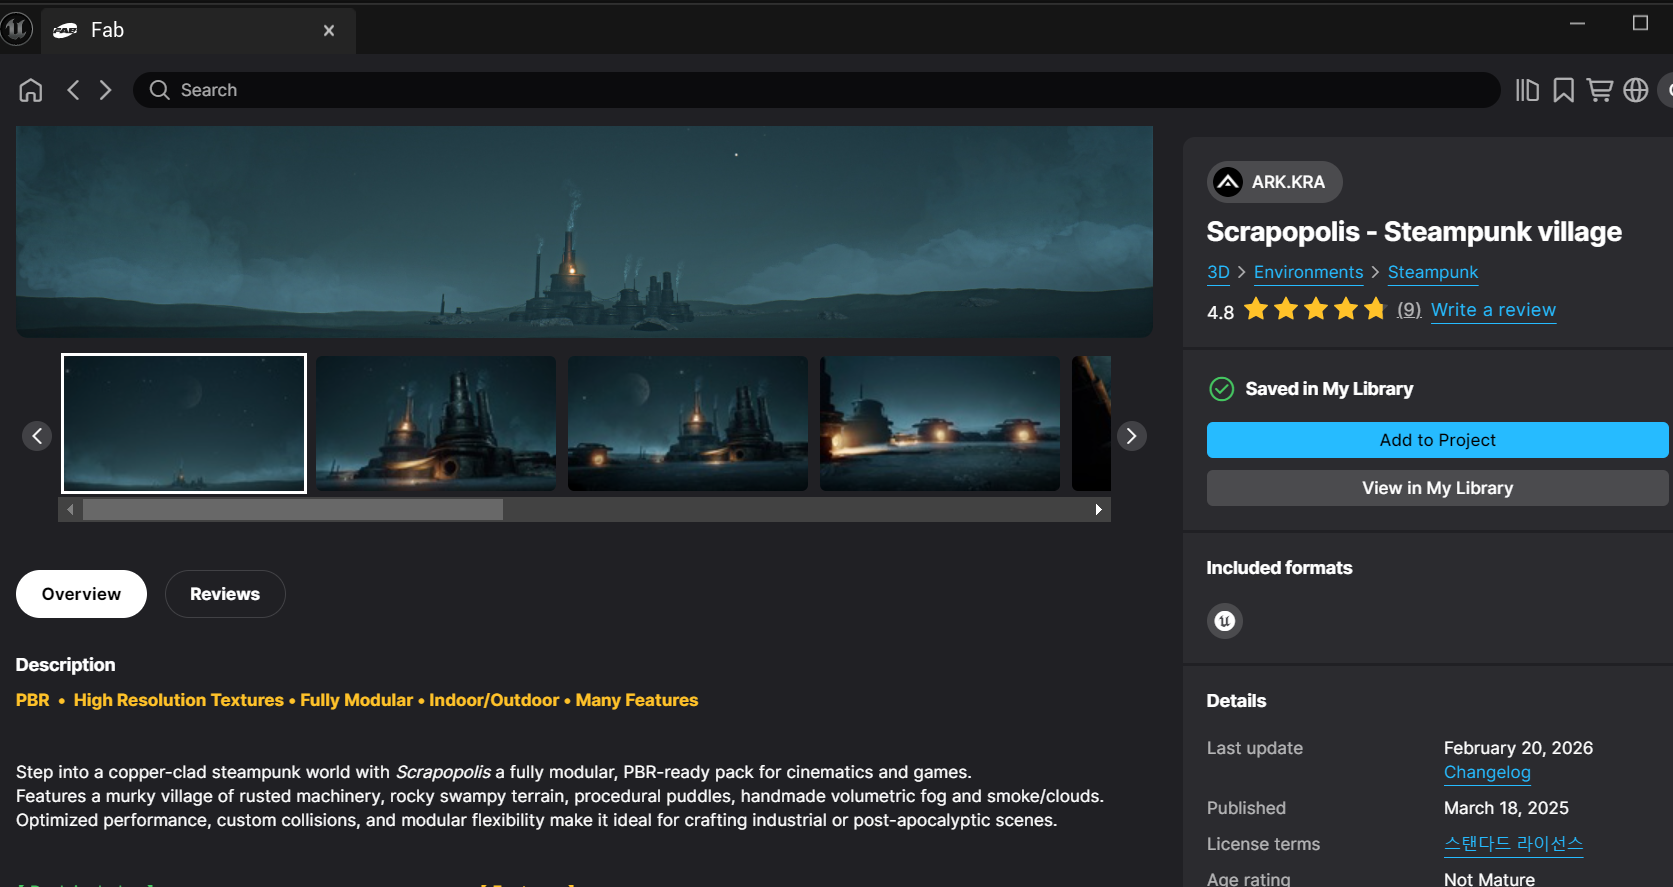Click scrollbar right arrow under gallery
This screenshot has height=887, width=1673.
(1099, 510)
